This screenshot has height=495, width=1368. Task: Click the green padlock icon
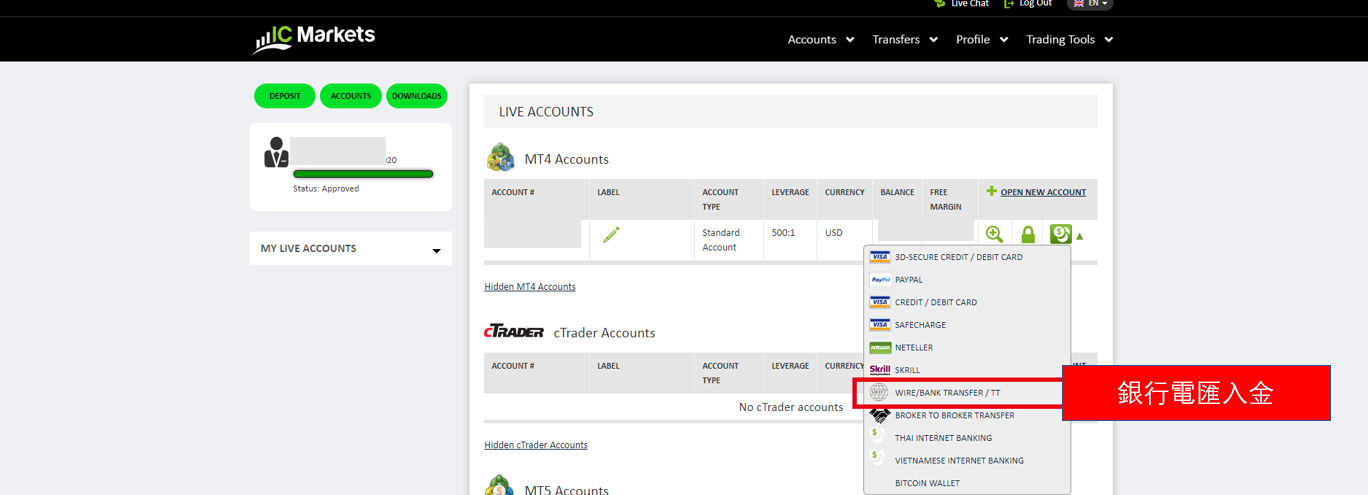[x=1028, y=235]
